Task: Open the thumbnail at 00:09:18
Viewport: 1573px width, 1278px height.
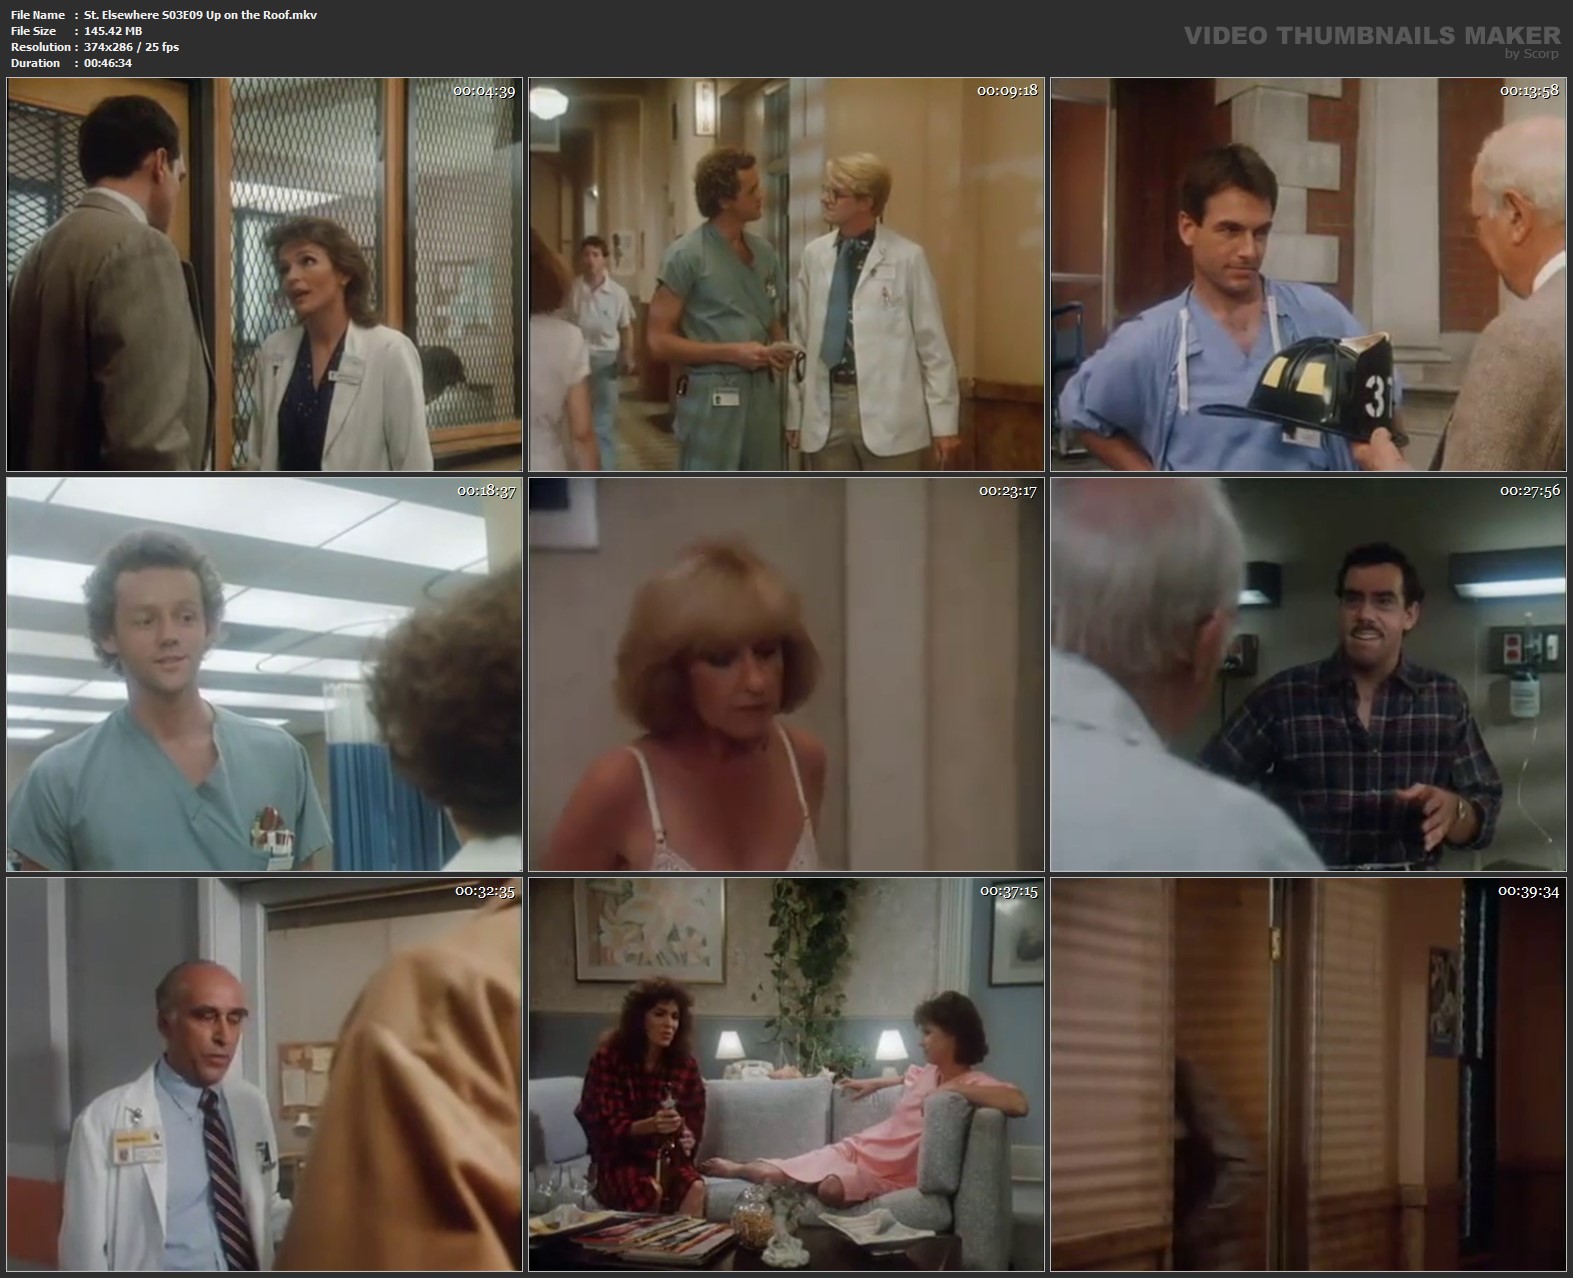Action: 786,275
